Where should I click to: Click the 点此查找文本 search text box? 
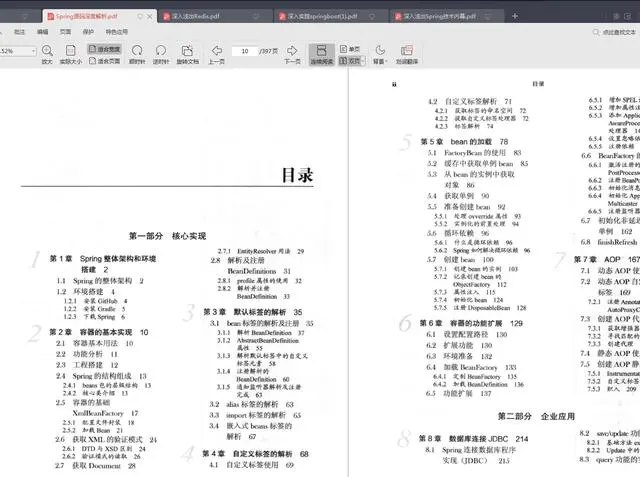(619, 32)
